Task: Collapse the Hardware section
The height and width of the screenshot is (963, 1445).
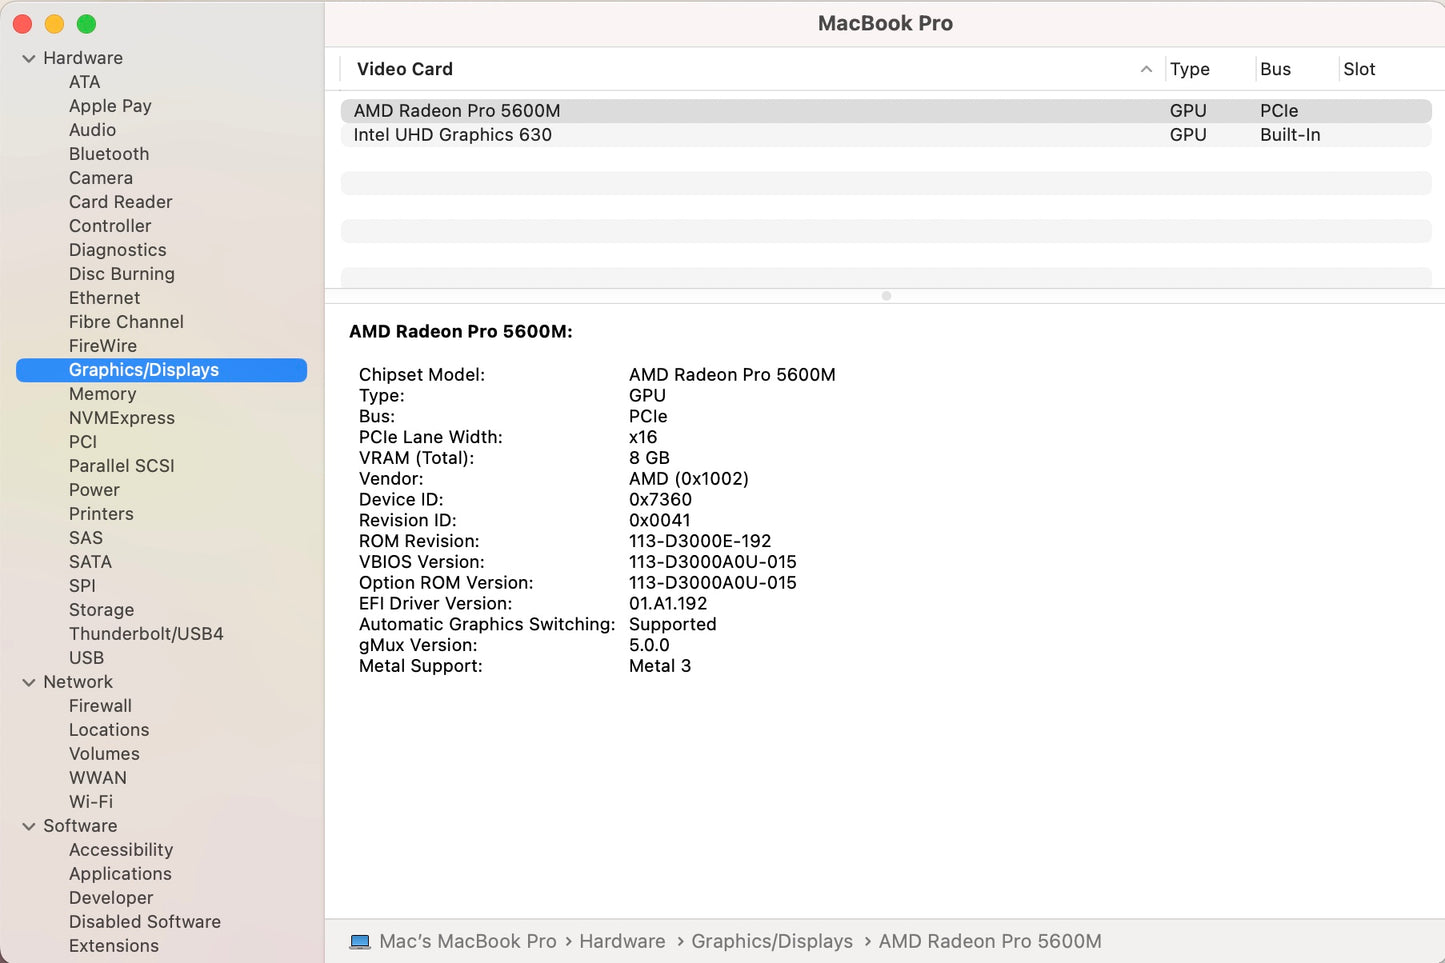Action: [28, 58]
